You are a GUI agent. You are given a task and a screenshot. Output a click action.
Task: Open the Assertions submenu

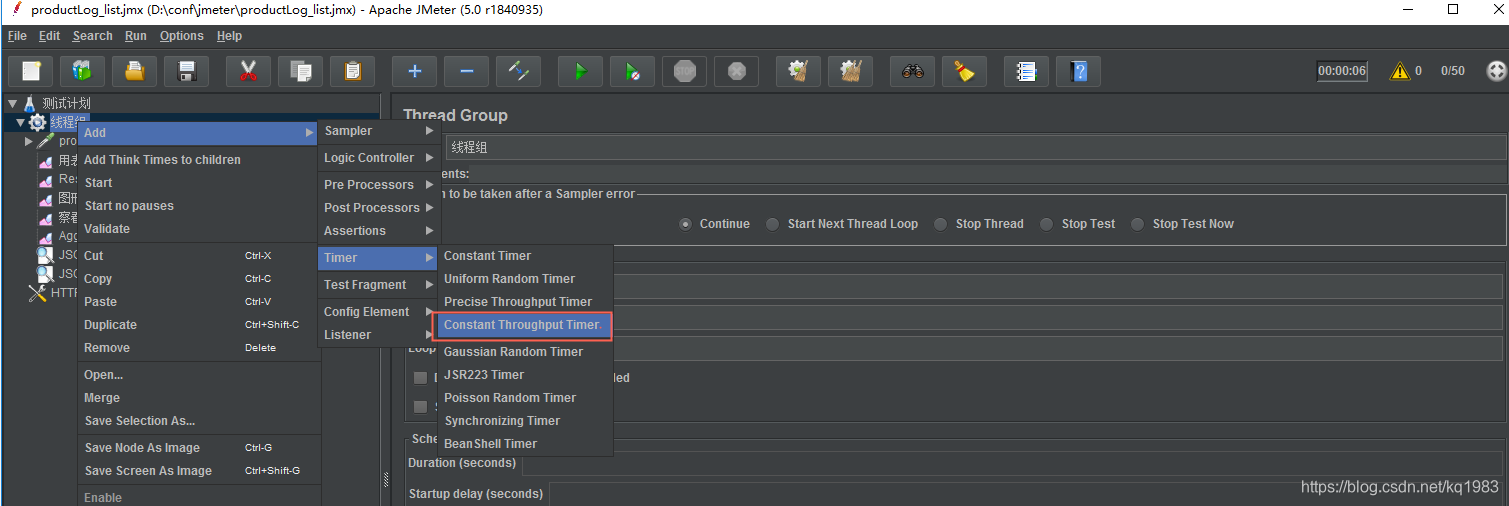pos(379,231)
